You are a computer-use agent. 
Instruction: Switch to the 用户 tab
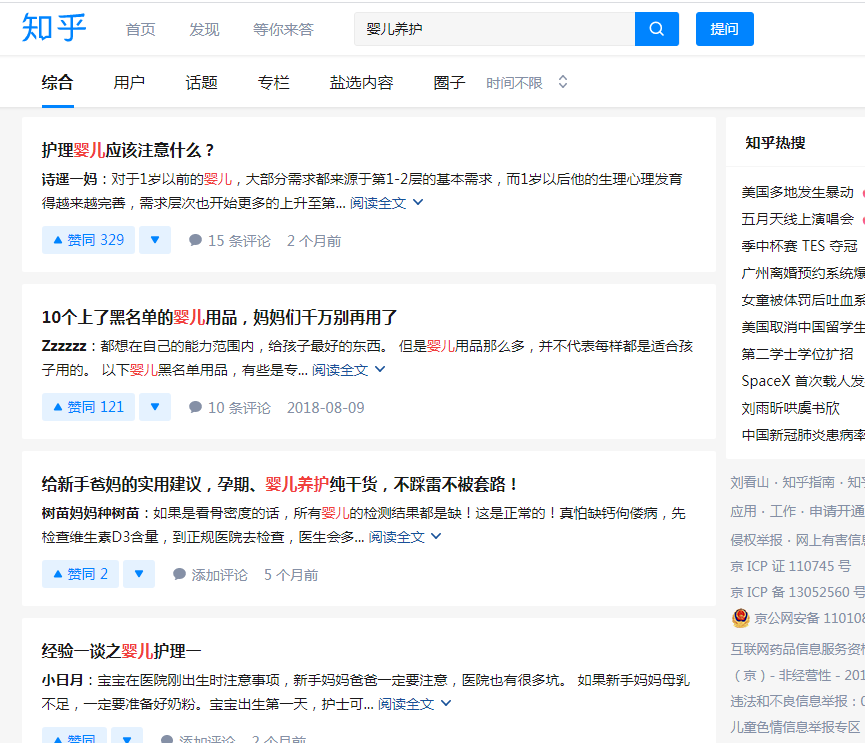pos(129,83)
